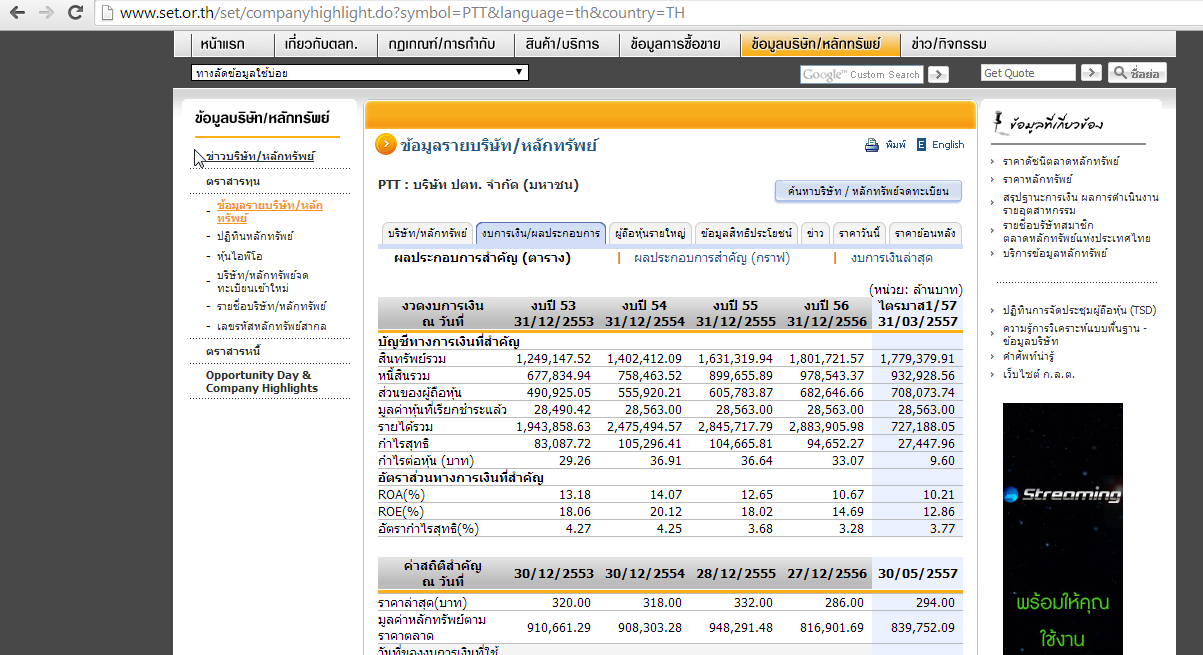This screenshot has width=1203, height=655.
Task: Open ปฏิทินหลักทรัพย์ sidebar link
Action: tap(256, 236)
